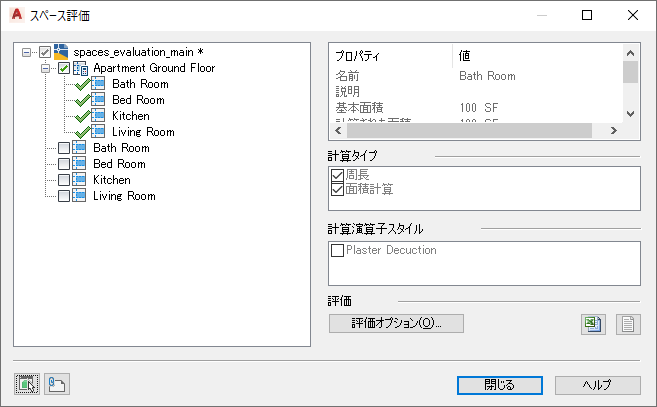Collapse the Apartment Ground Floor node
657x407 pixels.
coord(46,68)
